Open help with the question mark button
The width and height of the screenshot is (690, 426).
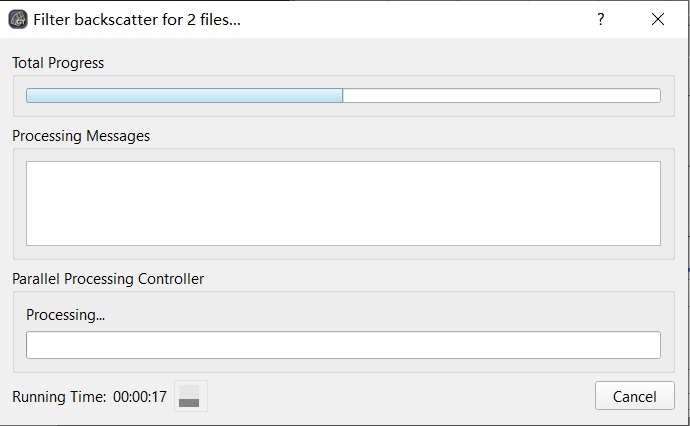click(x=601, y=19)
